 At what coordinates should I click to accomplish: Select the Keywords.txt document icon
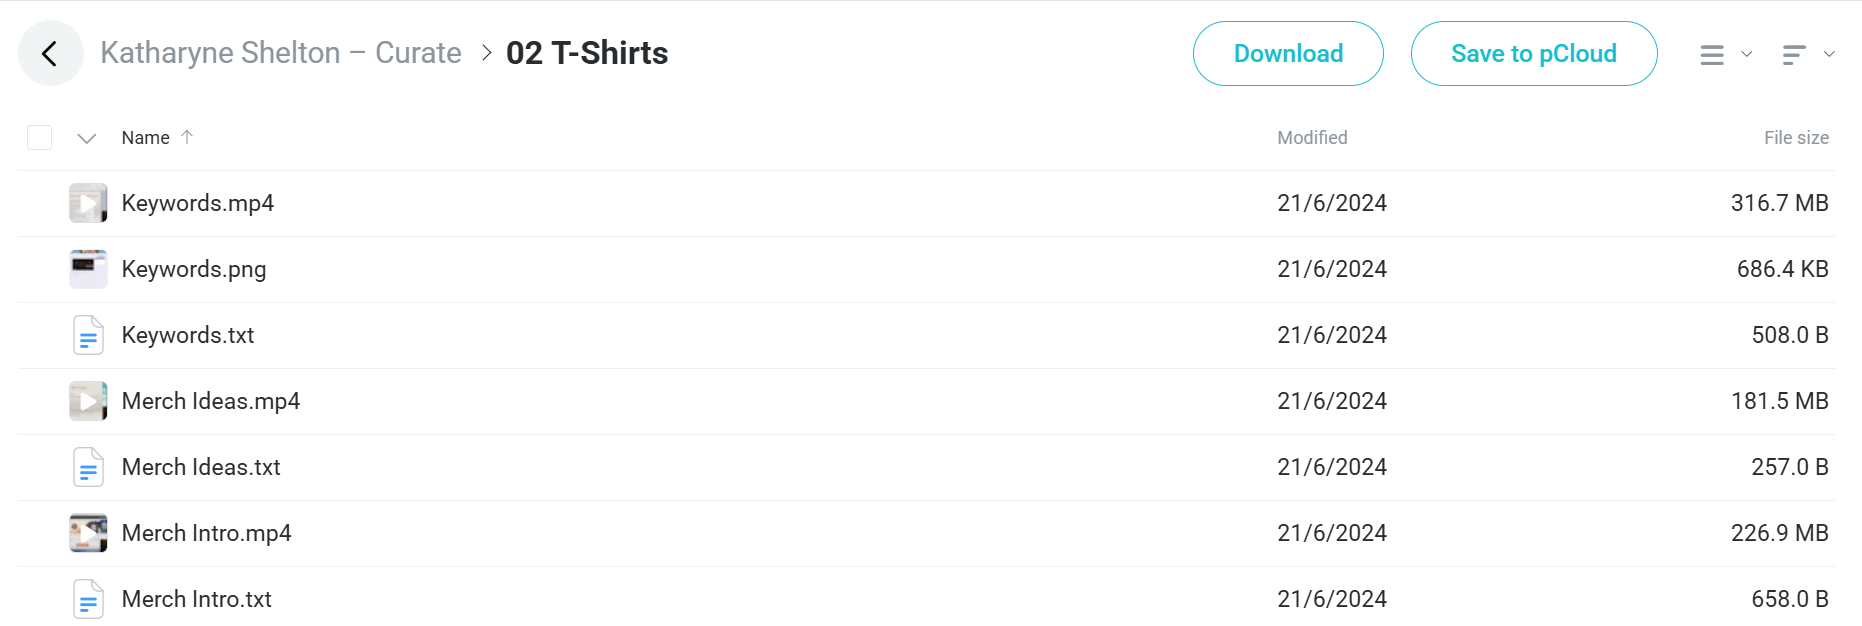[x=88, y=335]
